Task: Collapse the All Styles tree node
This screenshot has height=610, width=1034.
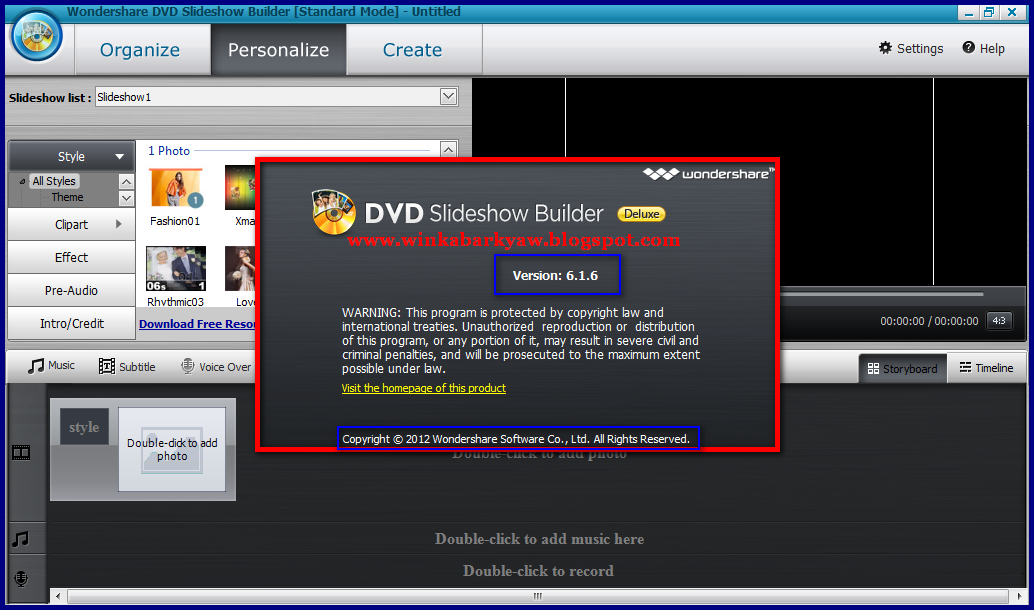Action: [22, 181]
